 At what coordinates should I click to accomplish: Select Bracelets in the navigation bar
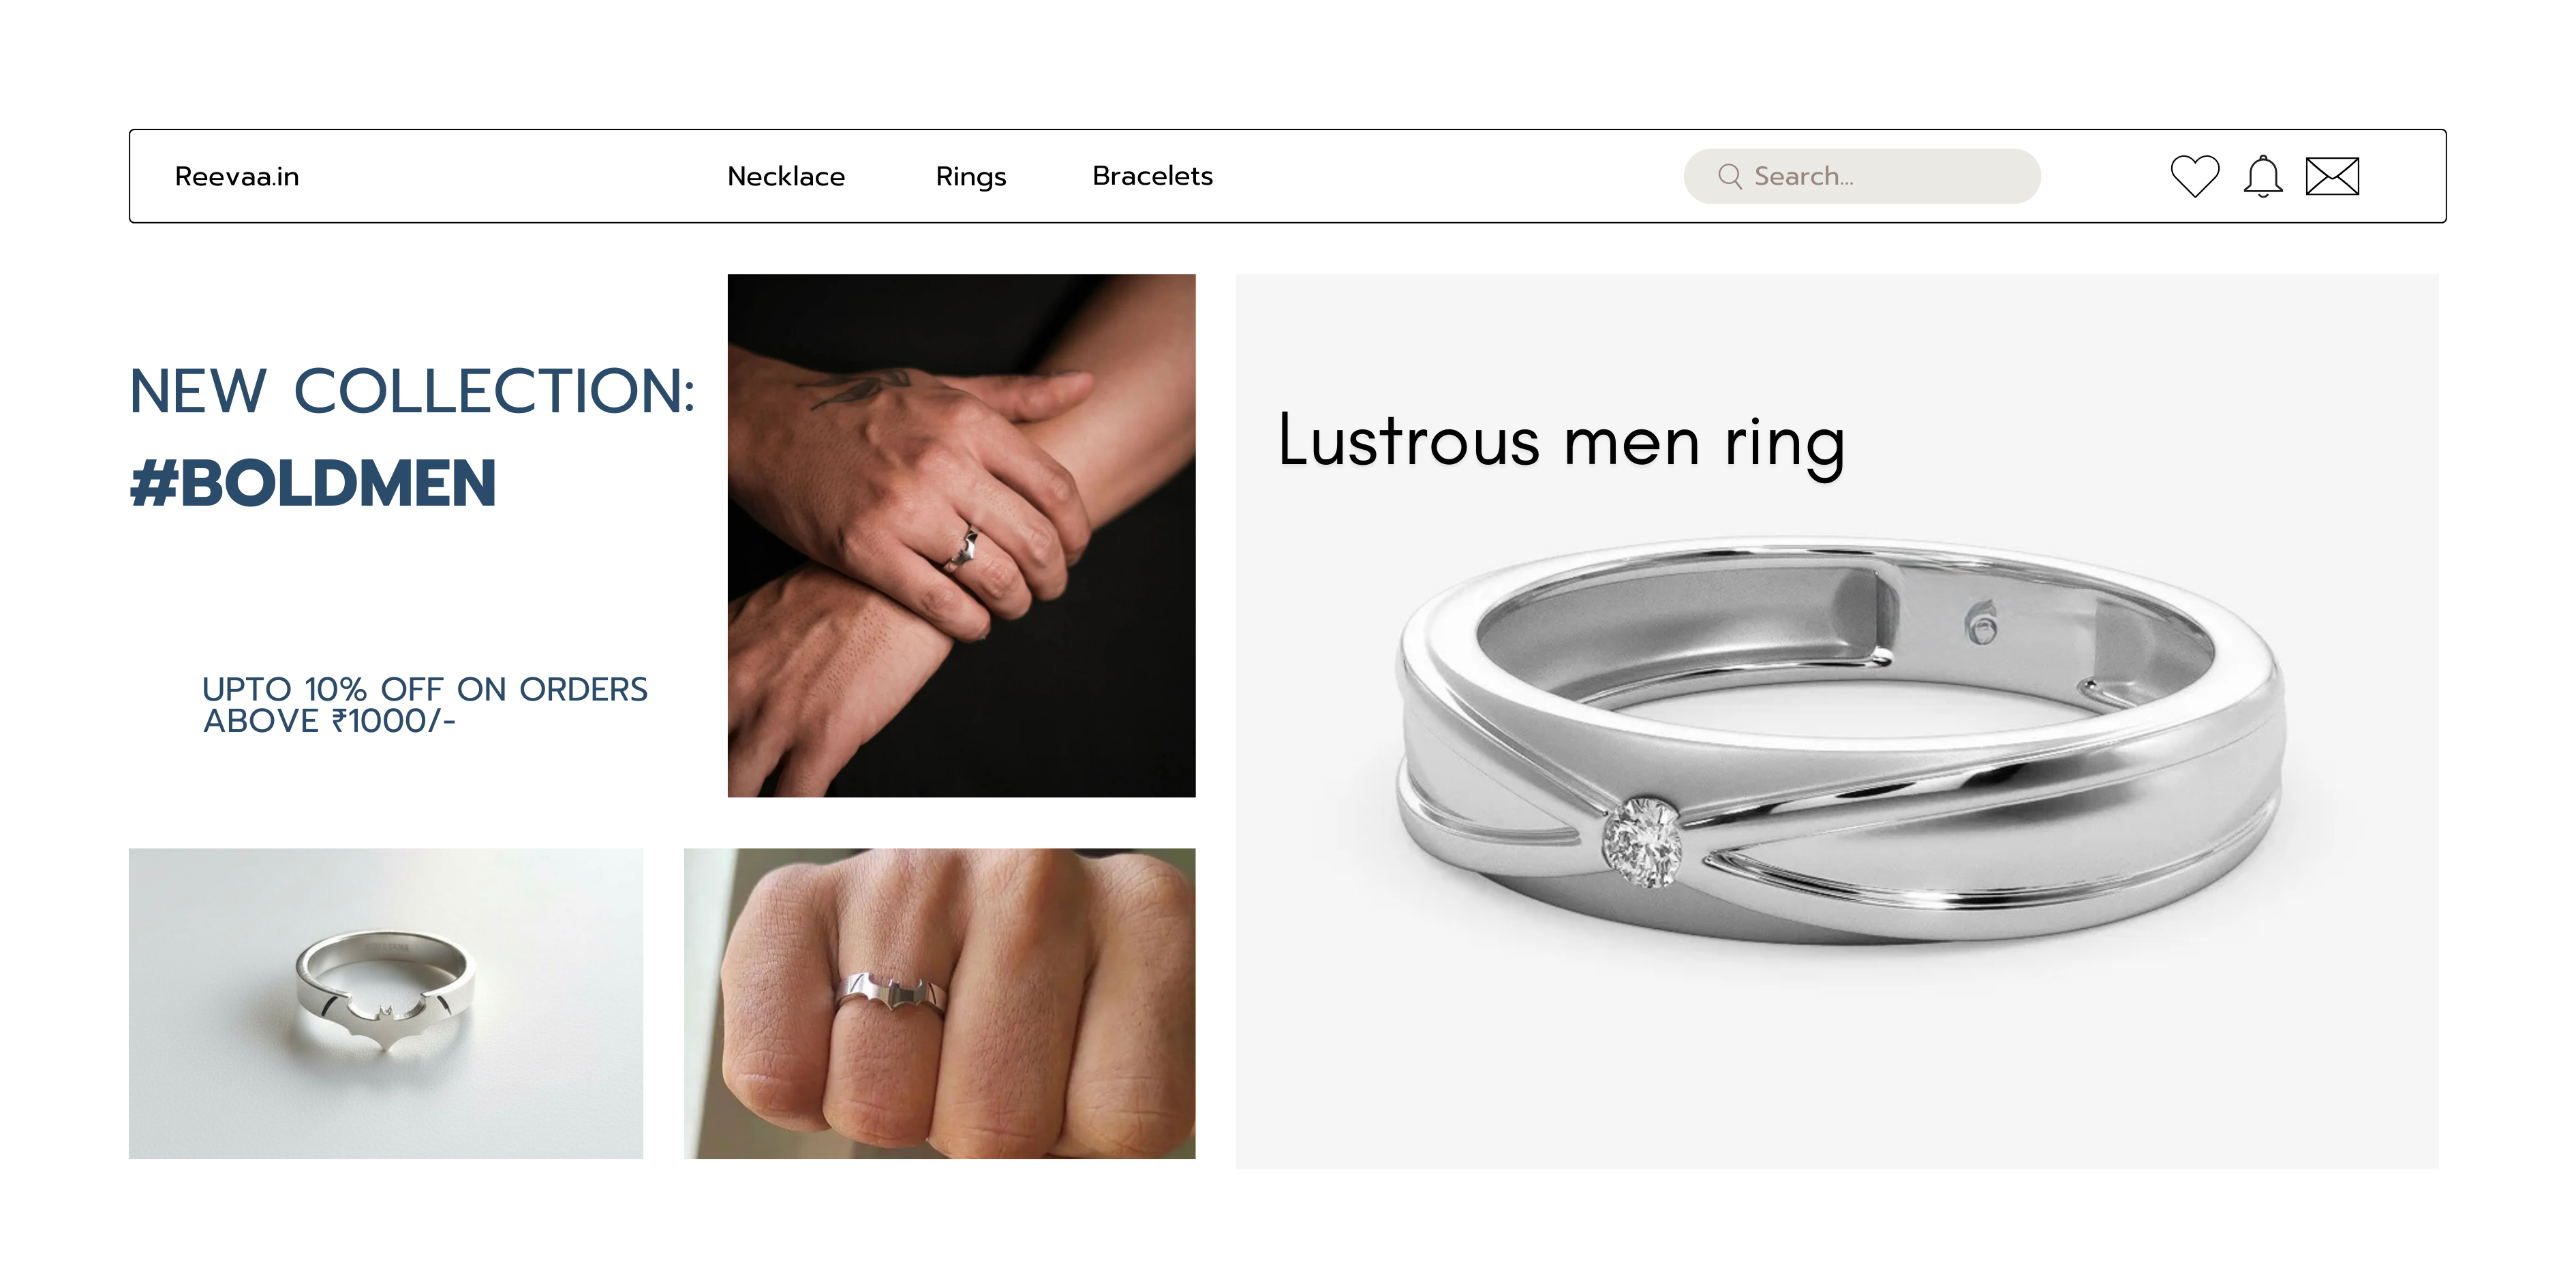1152,176
